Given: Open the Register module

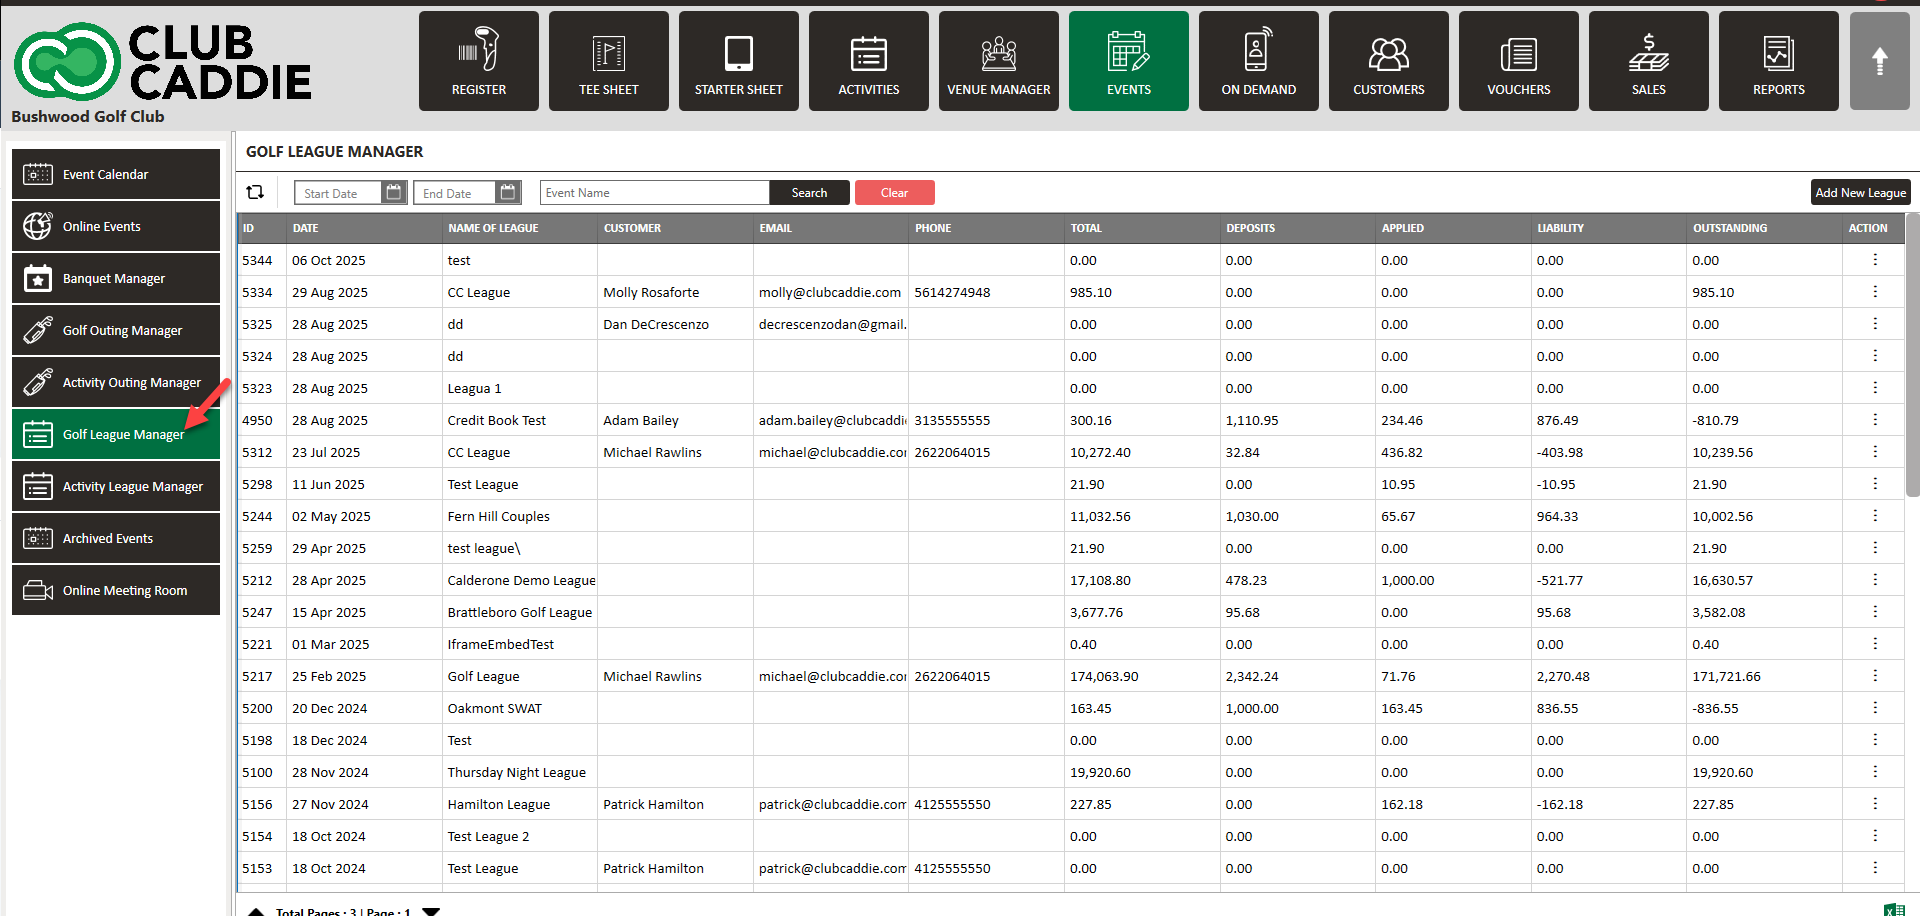Looking at the screenshot, I should pyautogui.click(x=478, y=61).
